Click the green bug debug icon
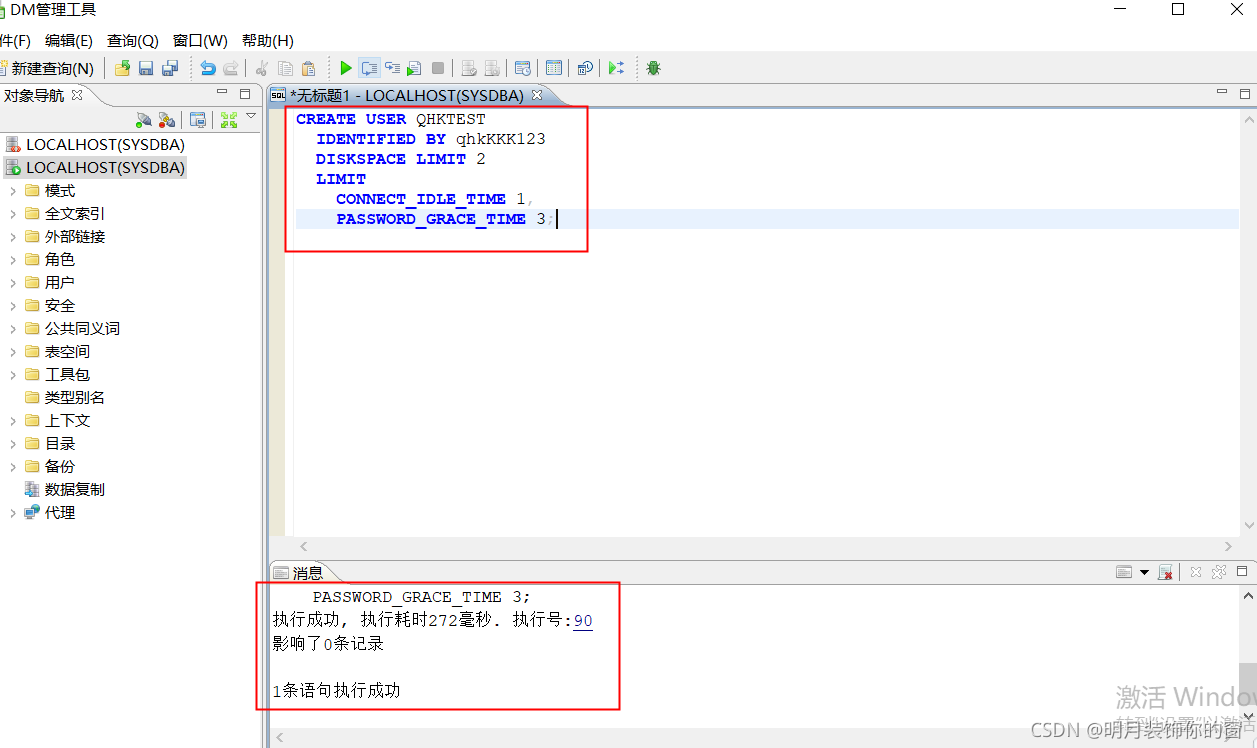The height and width of the screenshot is (748, 1257). [653, 68]
